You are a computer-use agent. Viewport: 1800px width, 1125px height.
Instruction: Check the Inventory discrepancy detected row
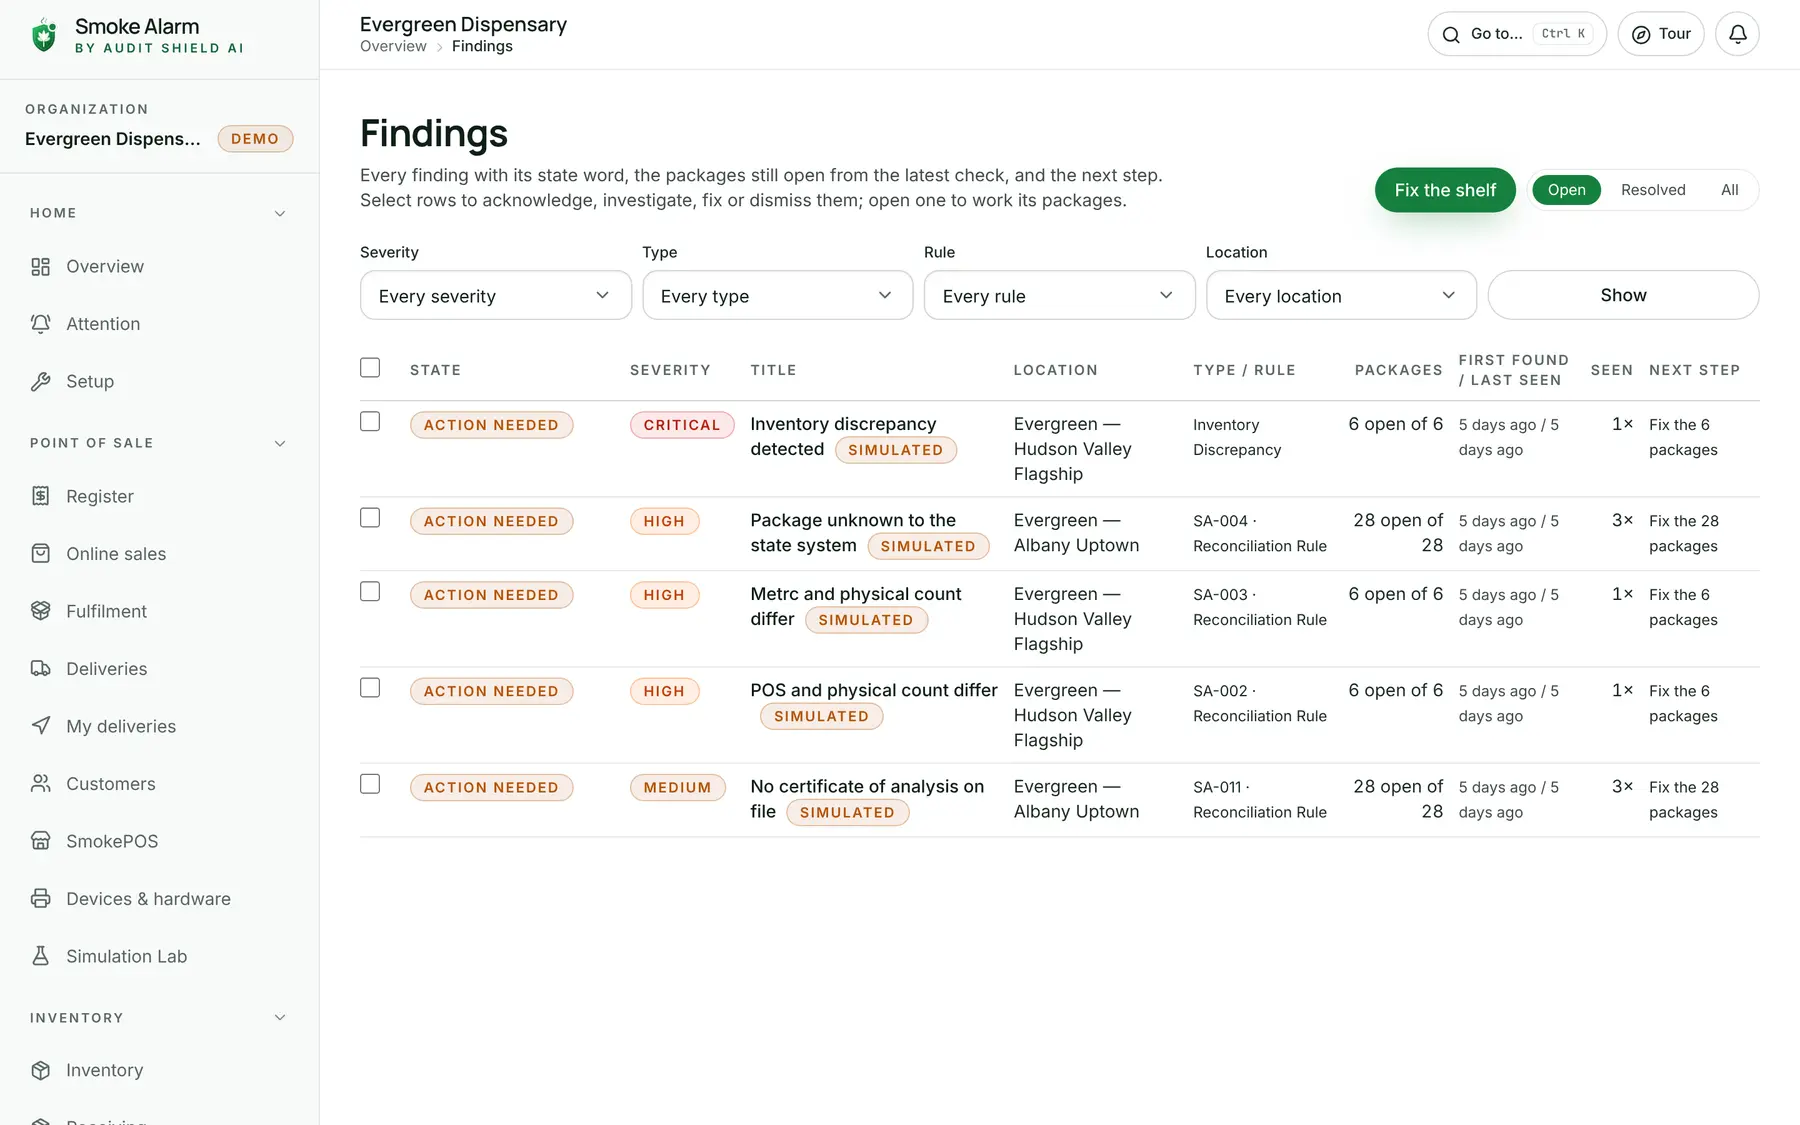click(370, 422)
